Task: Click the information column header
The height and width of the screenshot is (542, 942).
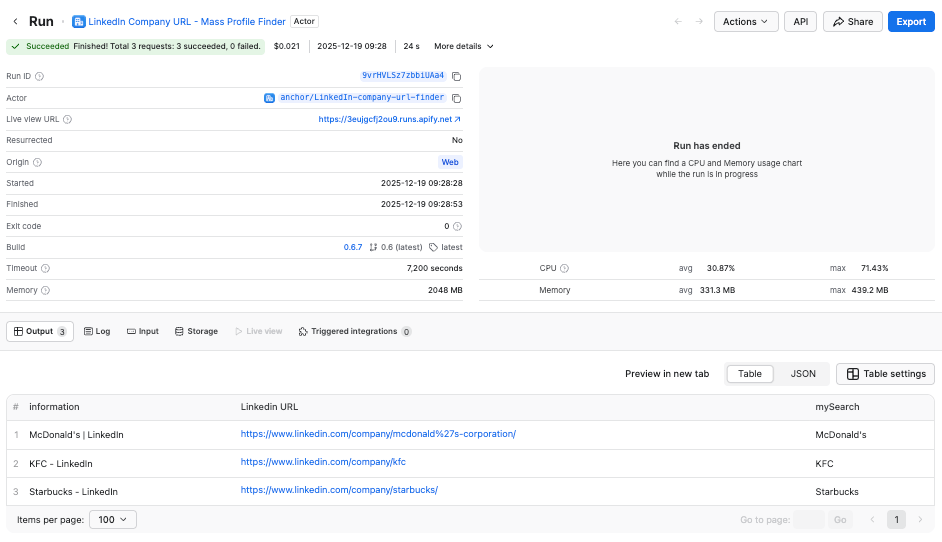Action: click(x=54, y=407)
